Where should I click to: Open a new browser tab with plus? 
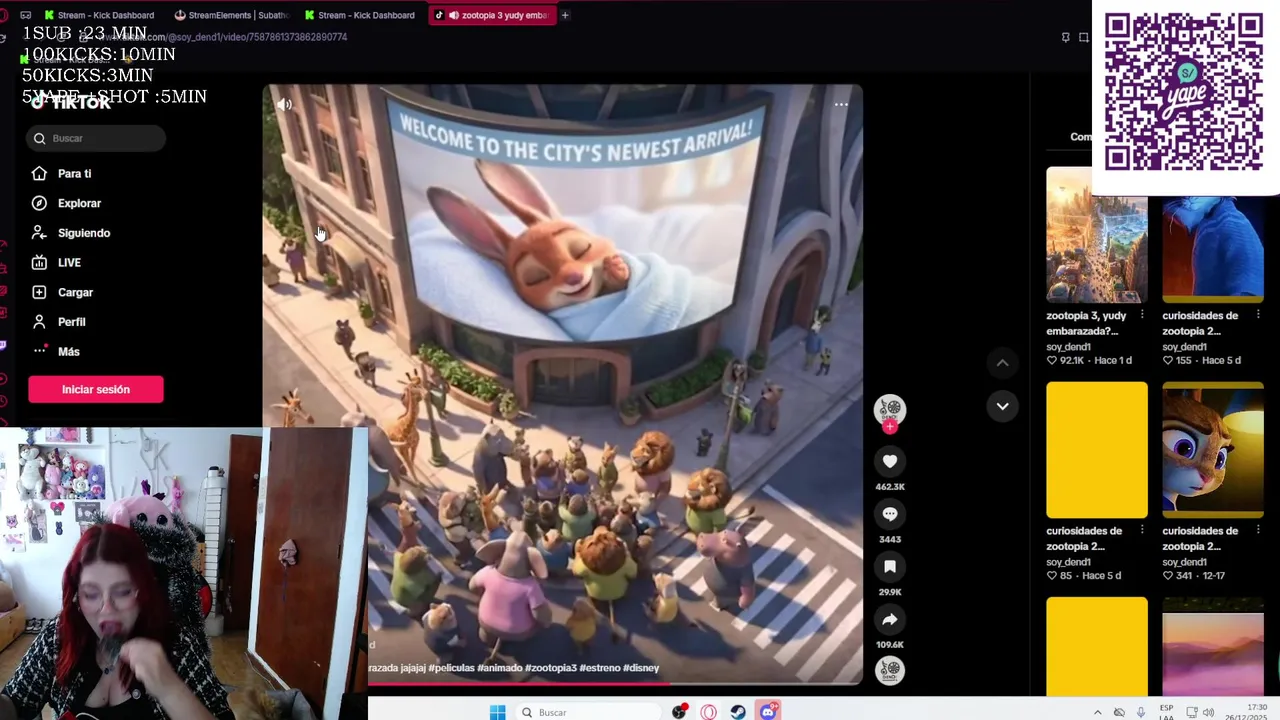pyautogui.click(x=565, y=15)
